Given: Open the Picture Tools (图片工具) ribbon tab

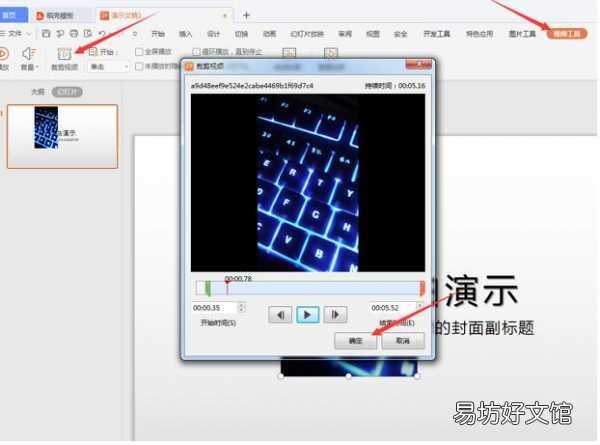Looking at the screenshot, I should tap(522, 34).
